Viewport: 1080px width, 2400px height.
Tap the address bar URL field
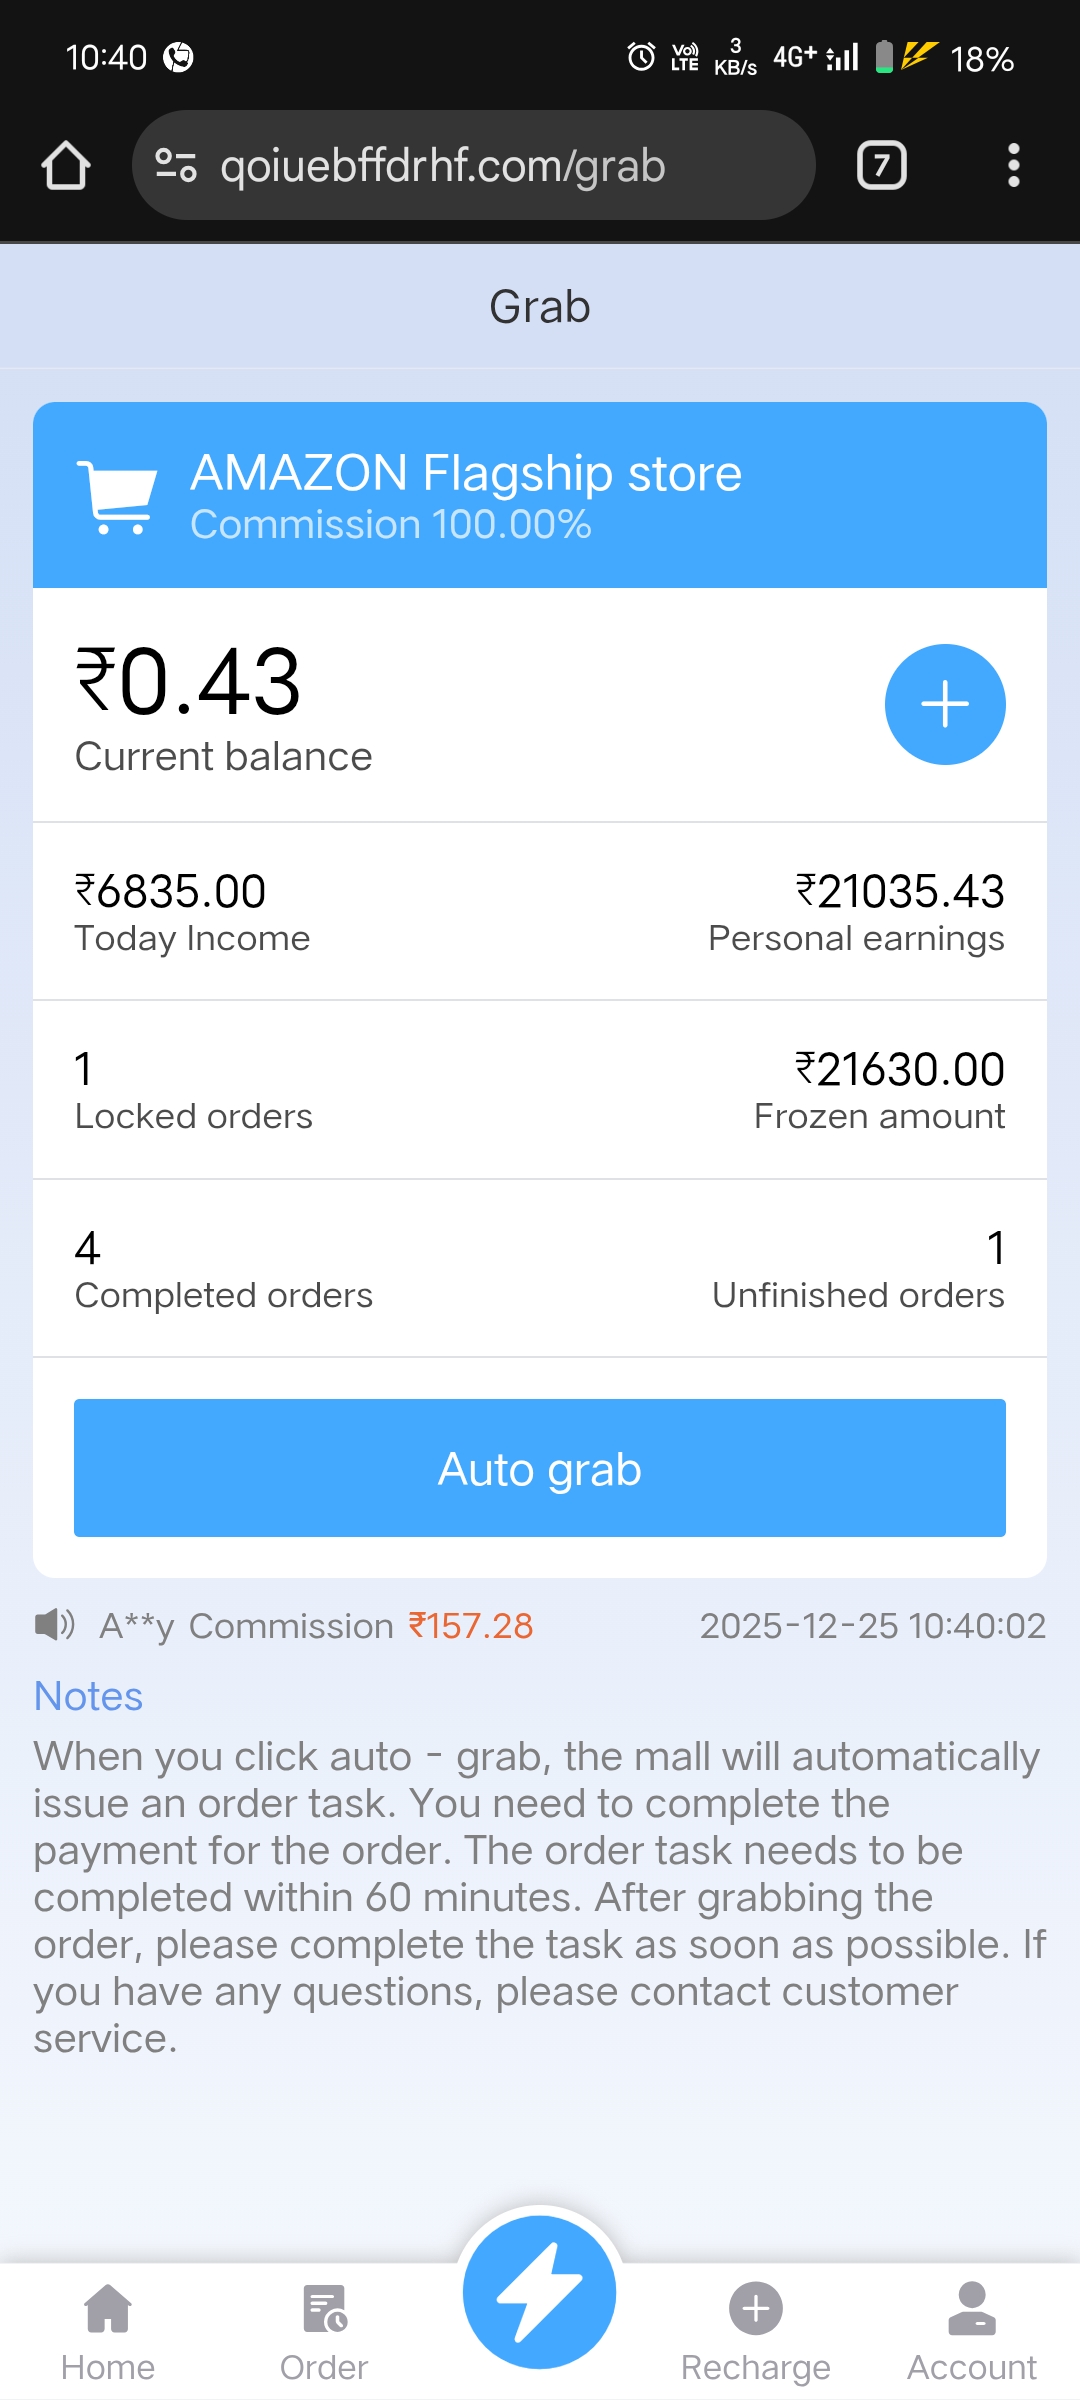coord(442,165)
